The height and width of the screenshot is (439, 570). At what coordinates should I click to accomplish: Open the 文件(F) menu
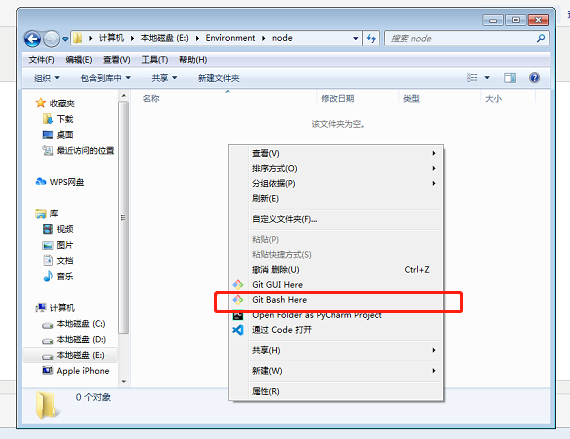41,60
